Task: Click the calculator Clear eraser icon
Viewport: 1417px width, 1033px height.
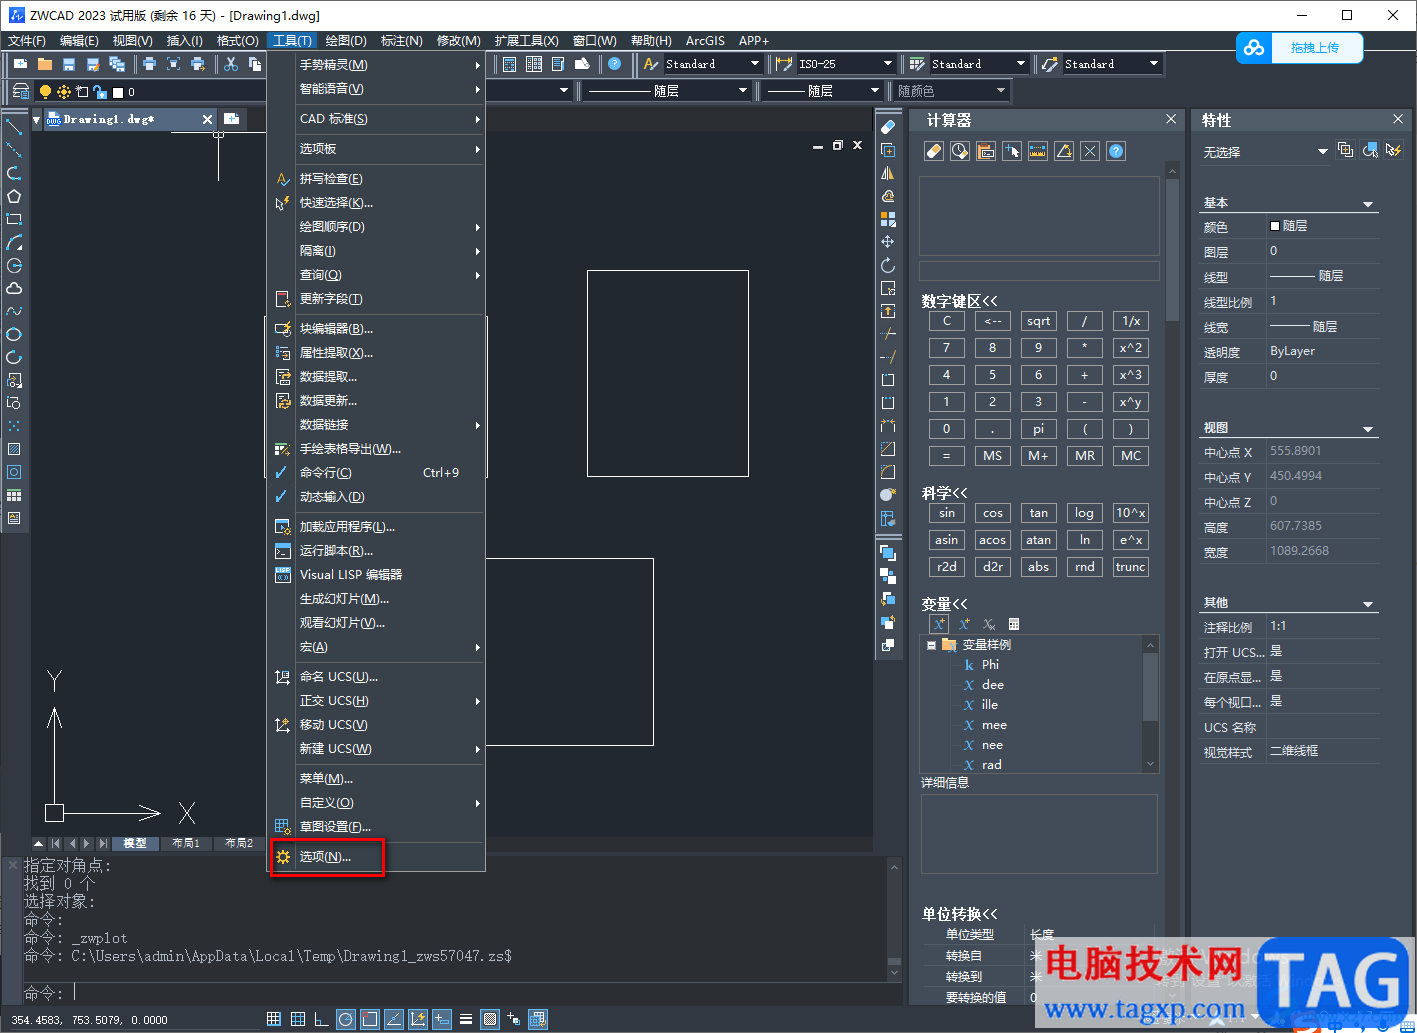Action: 934,151
